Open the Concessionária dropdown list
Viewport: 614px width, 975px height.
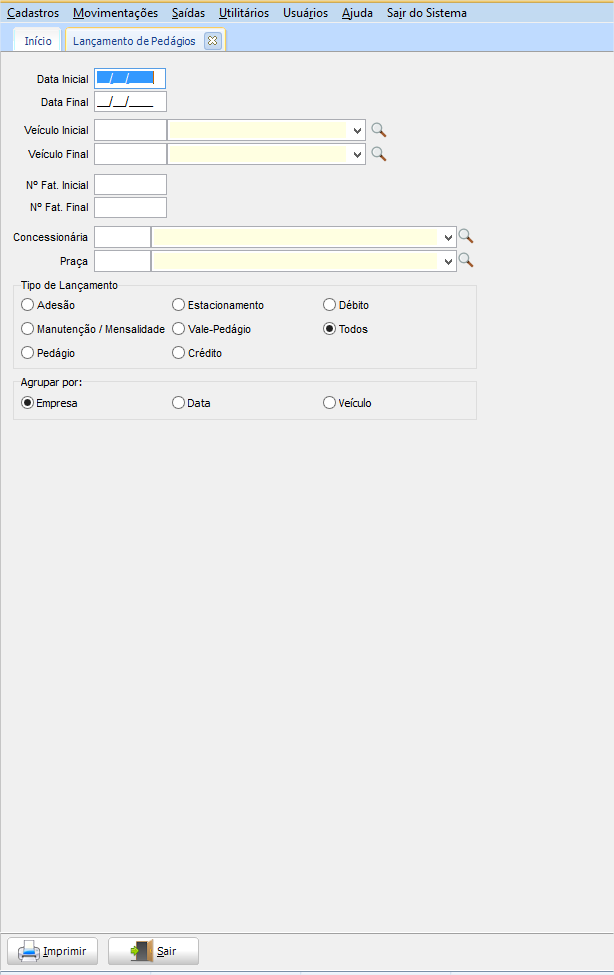click(447, 237)
